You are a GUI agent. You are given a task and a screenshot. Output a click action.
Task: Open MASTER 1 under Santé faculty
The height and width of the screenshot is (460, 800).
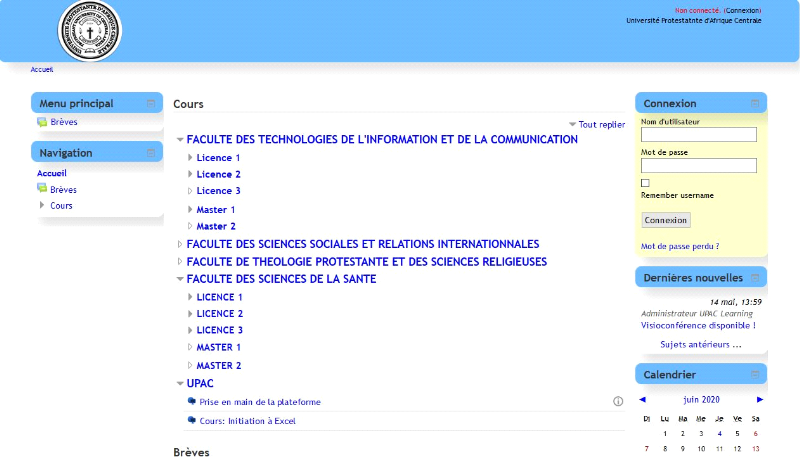[218, 347]
